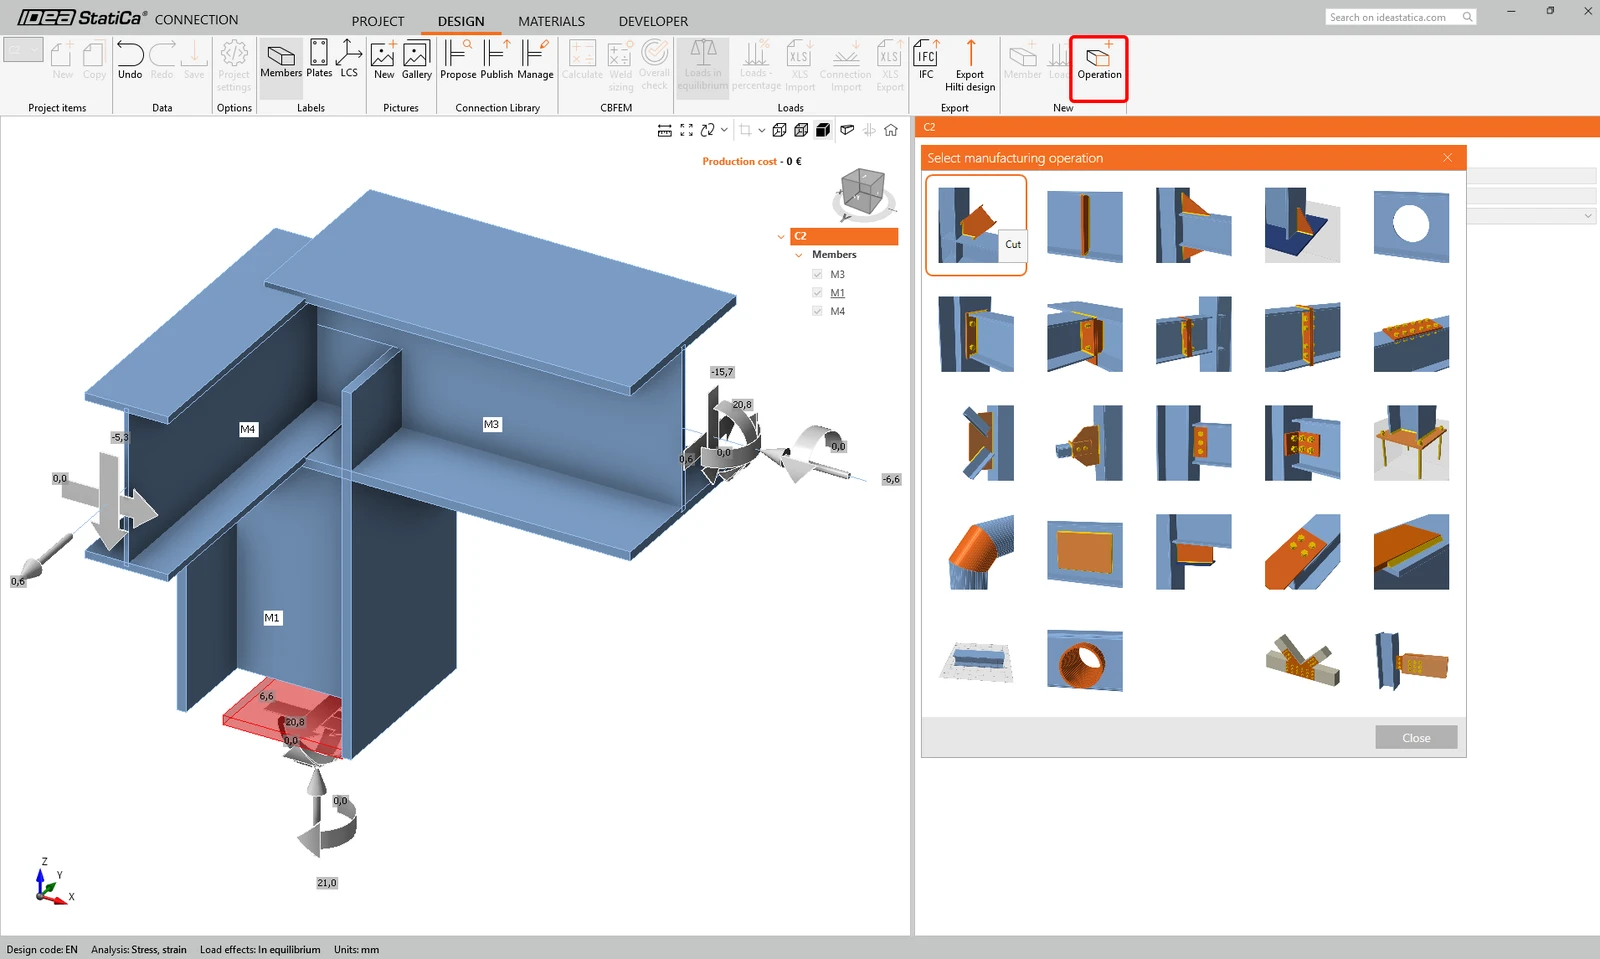Click the search magnifier icon

(x=1468, y=17)
